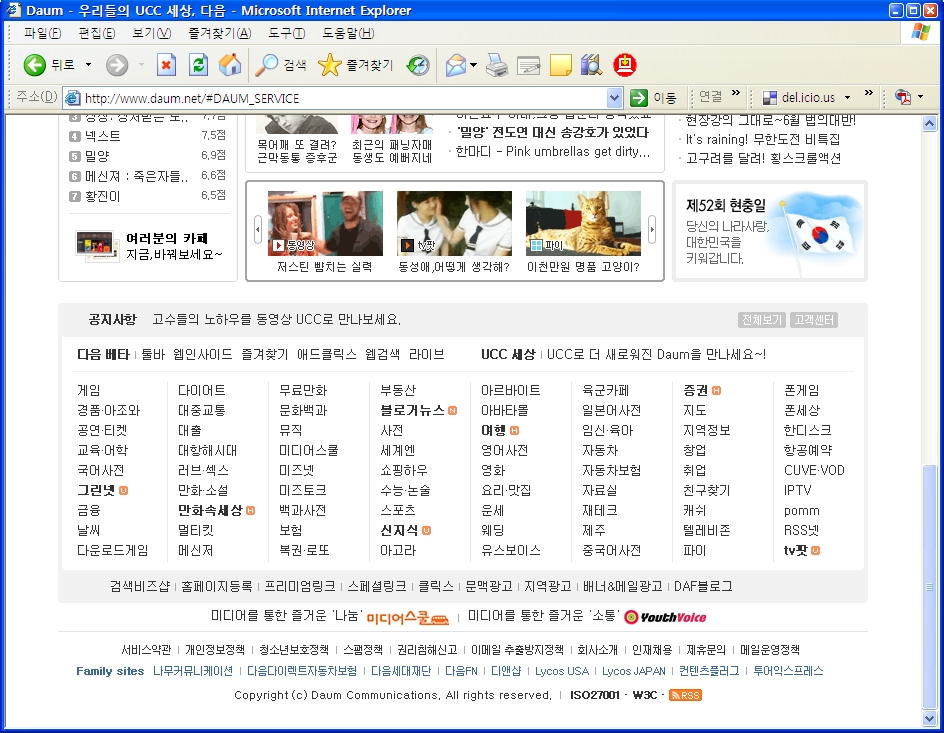Click the Back arrow button
Screen dimensions: 944x733
point(34,65)
